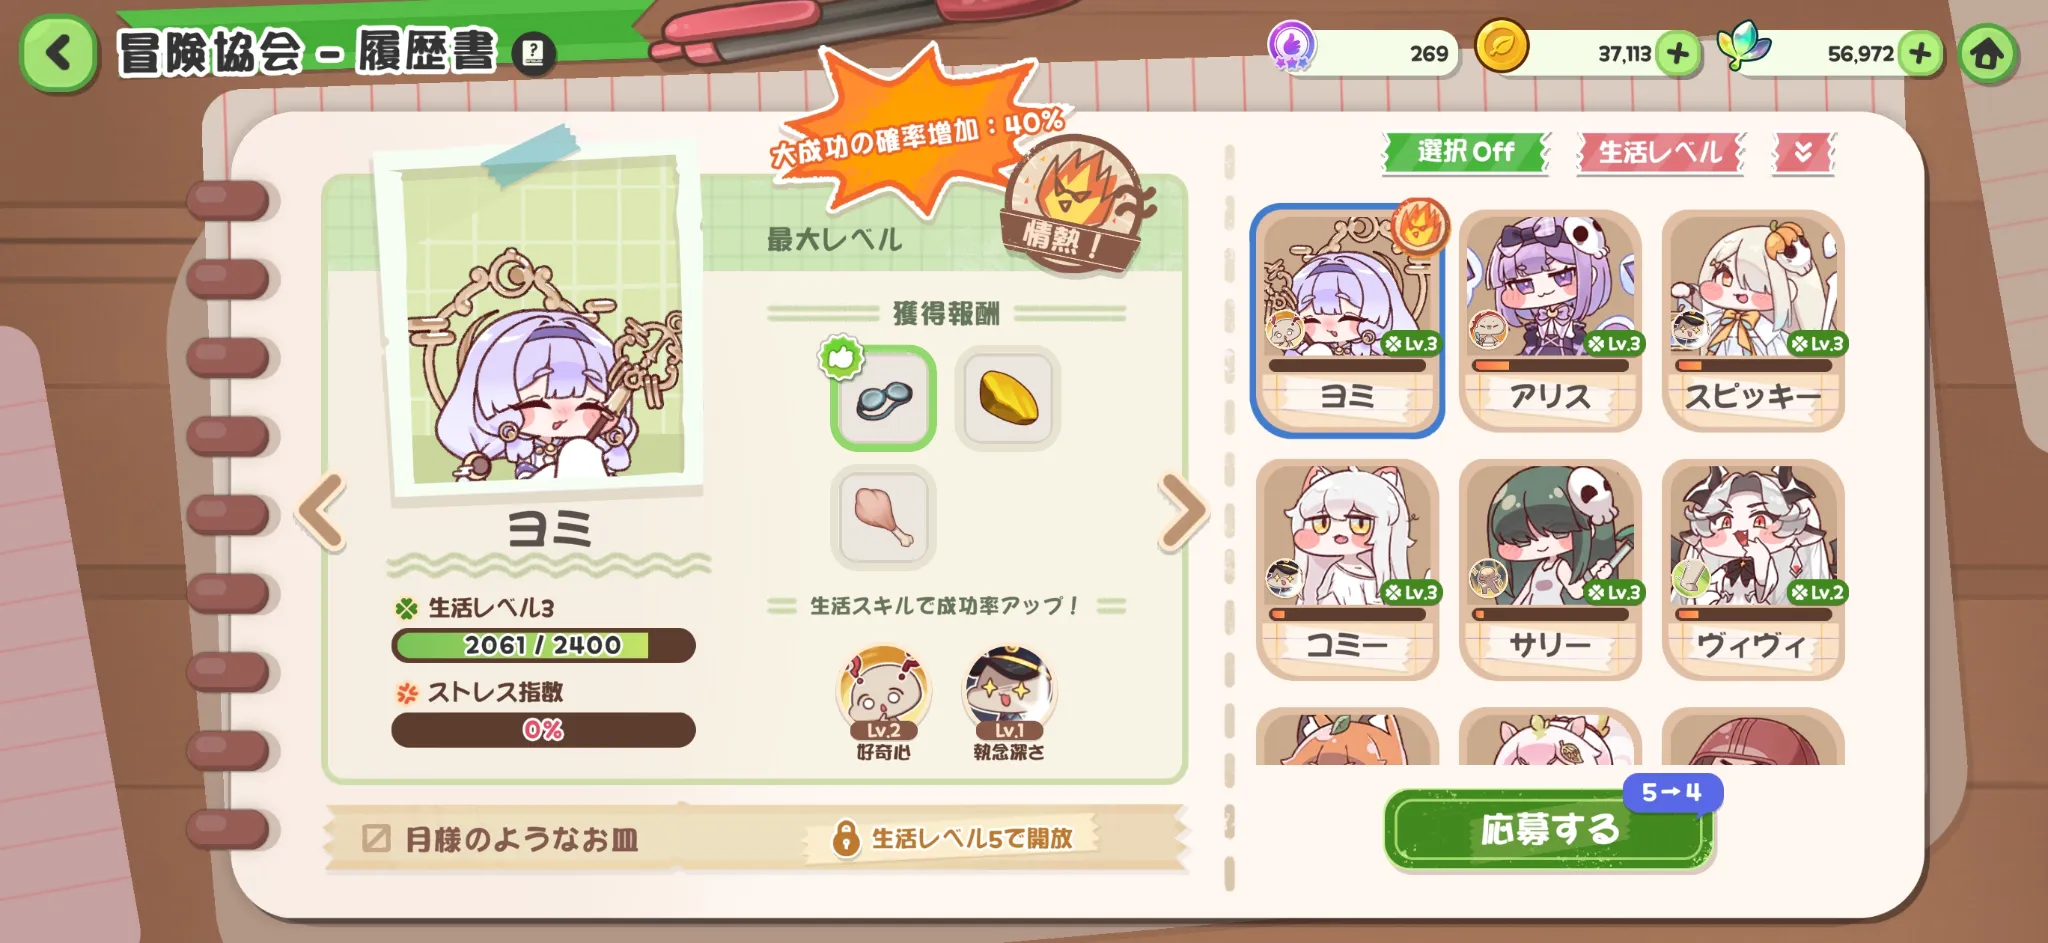
Task: Show previous character with left arrow
Action: [322, 512]
